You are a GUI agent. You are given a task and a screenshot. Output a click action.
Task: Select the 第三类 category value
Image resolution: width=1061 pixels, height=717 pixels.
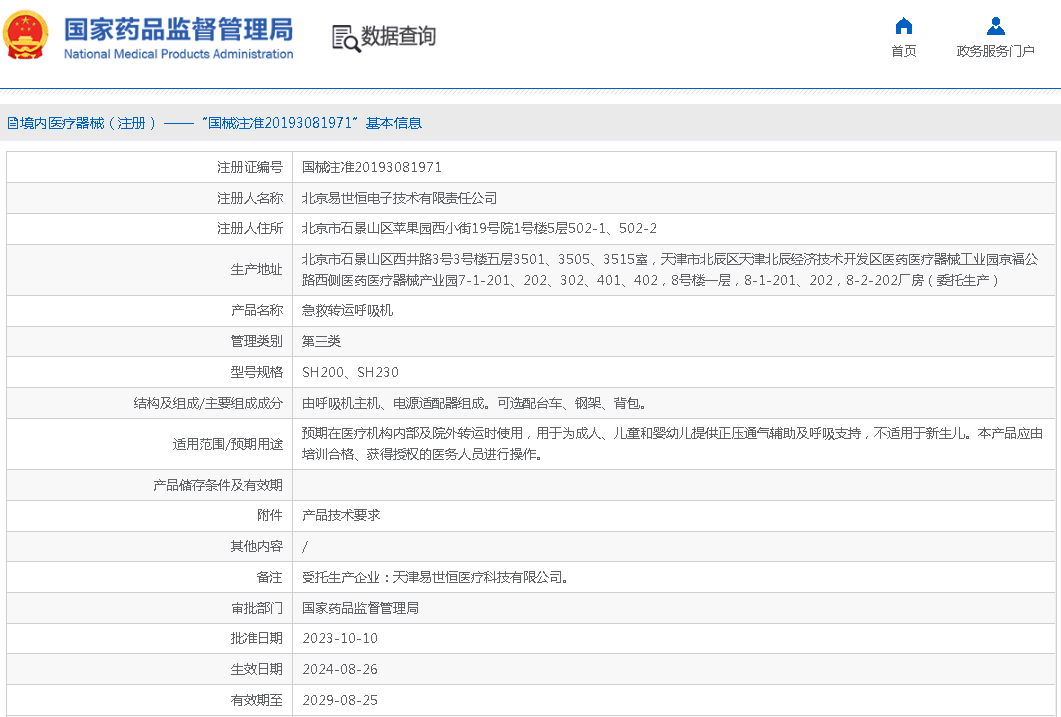coord(321,341)
